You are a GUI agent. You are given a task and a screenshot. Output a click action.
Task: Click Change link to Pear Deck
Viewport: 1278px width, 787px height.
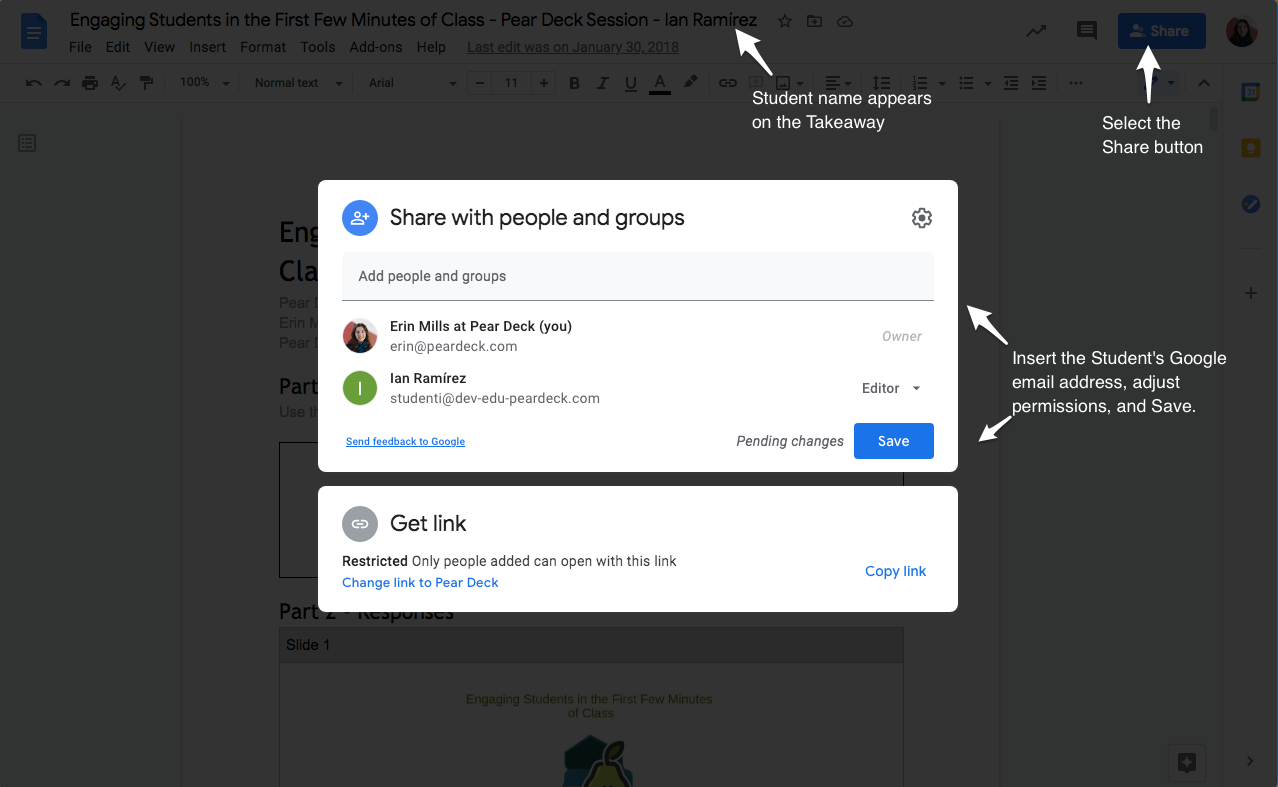pyautogui.click(x=420, y=583)
